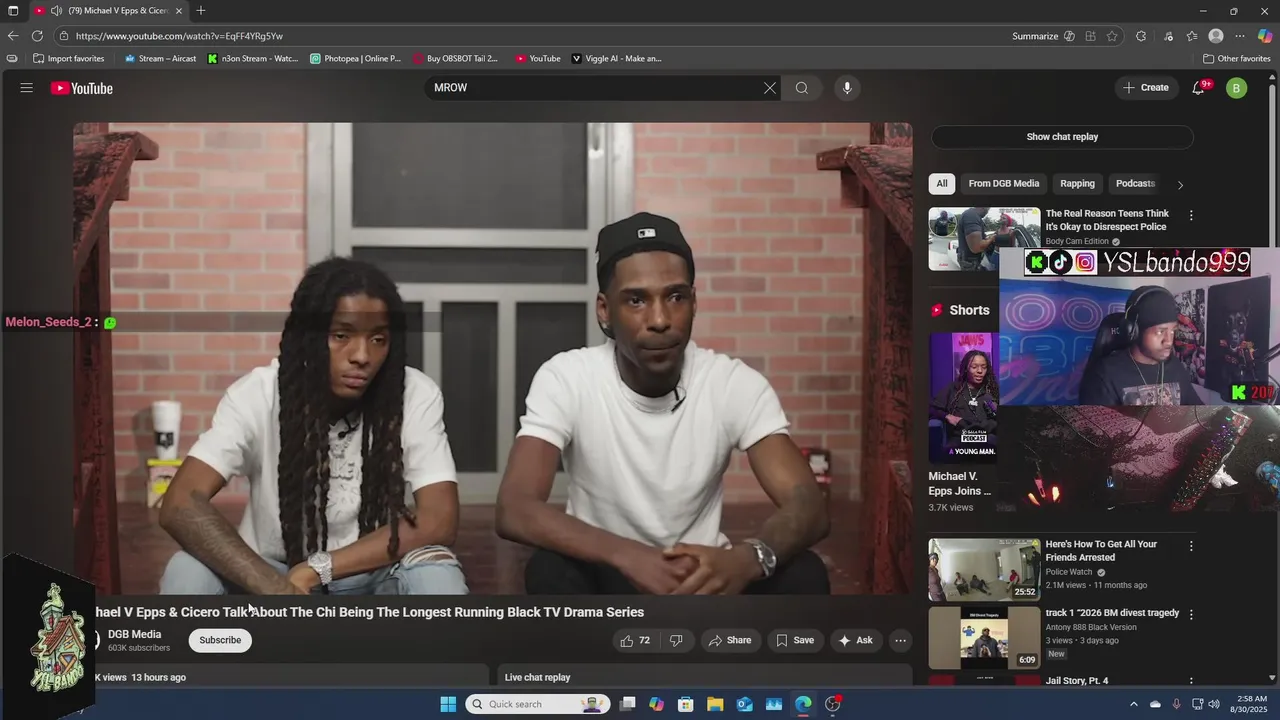Select the All filter chip
Image resolution: width=1280 pixels, height=720 pixels.
tap(941, 183)
